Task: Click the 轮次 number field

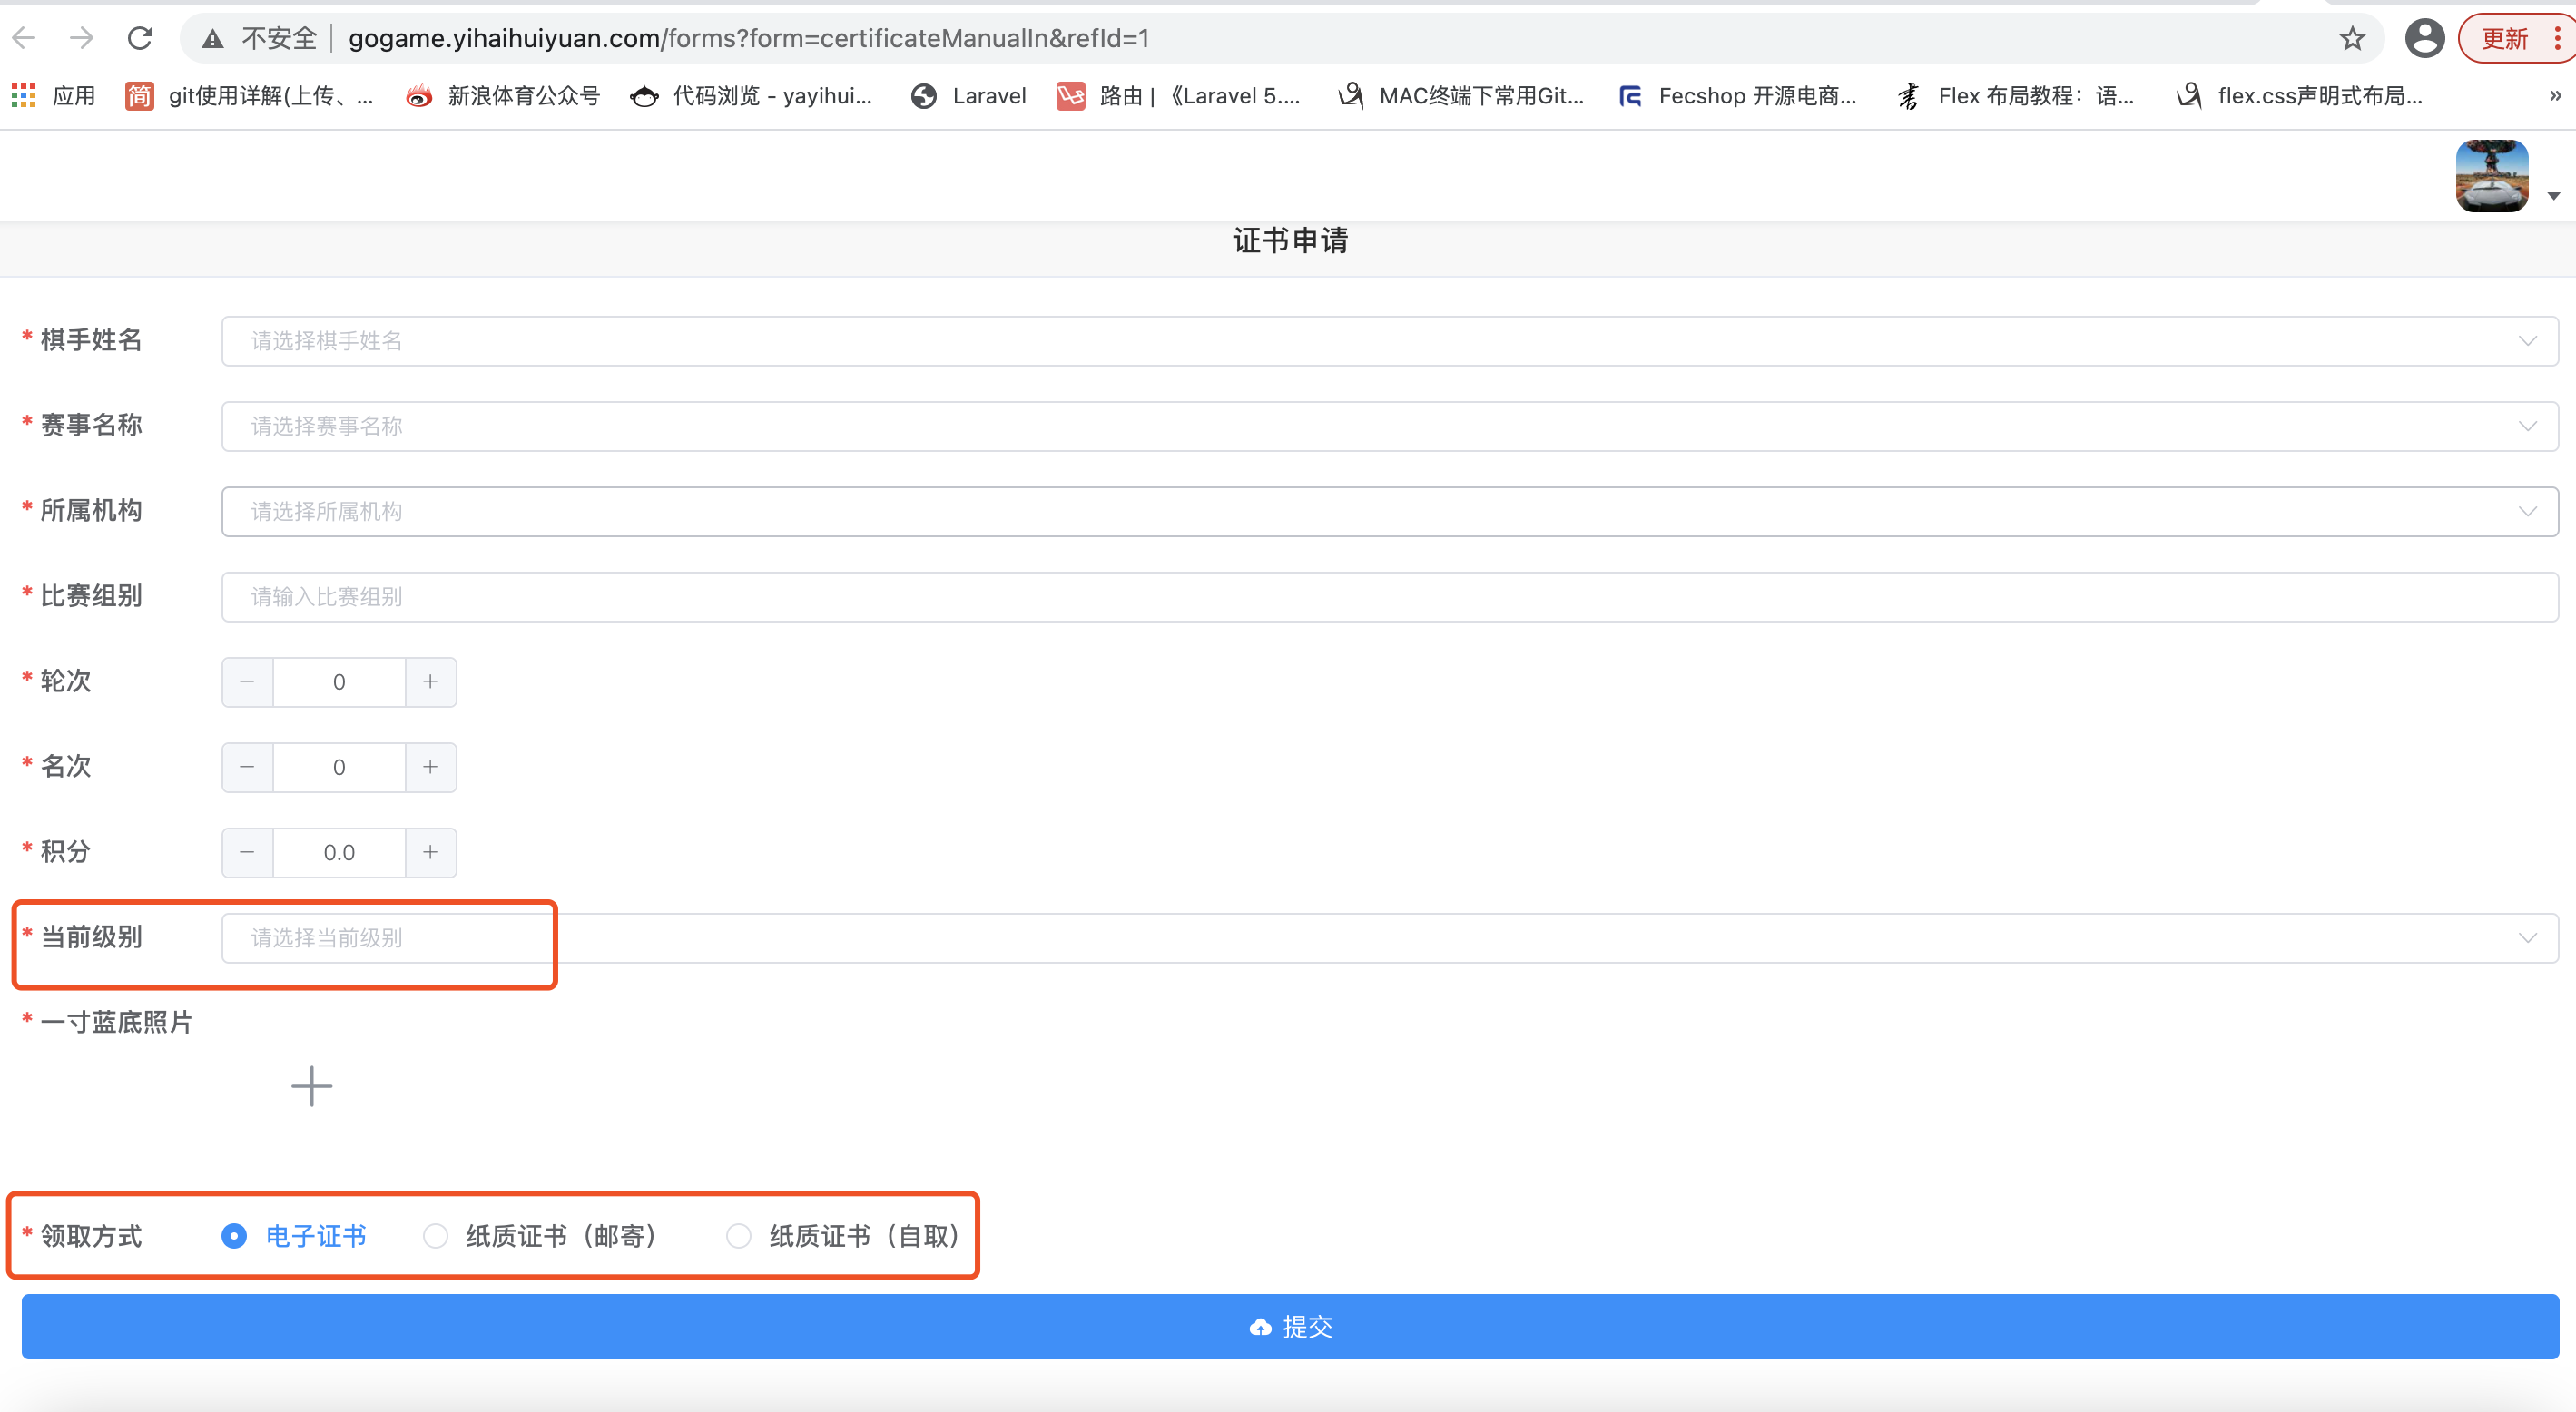Action: [339, 682]
